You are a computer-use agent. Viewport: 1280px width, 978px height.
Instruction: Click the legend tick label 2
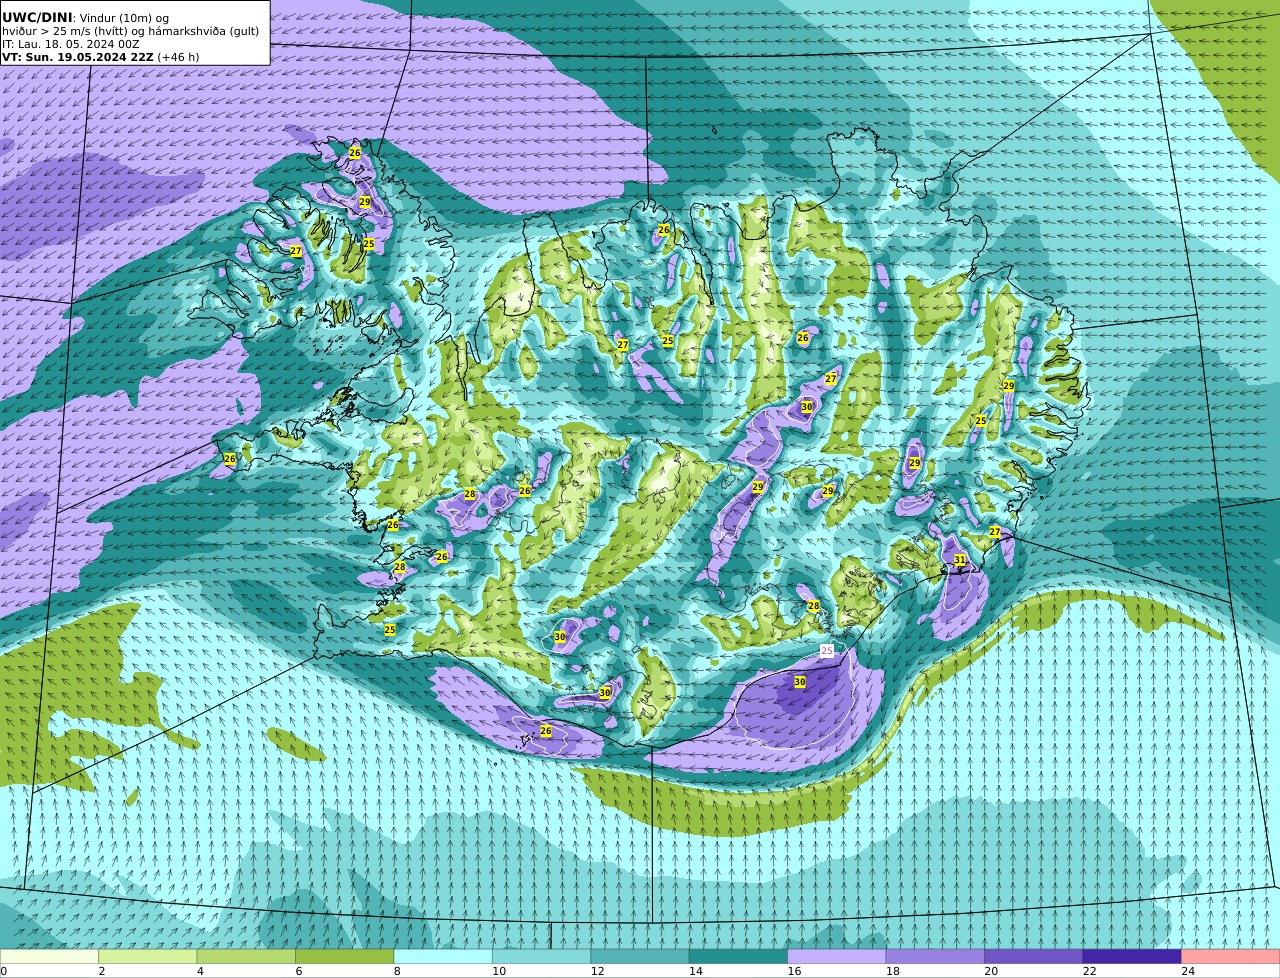coord(102,971)
